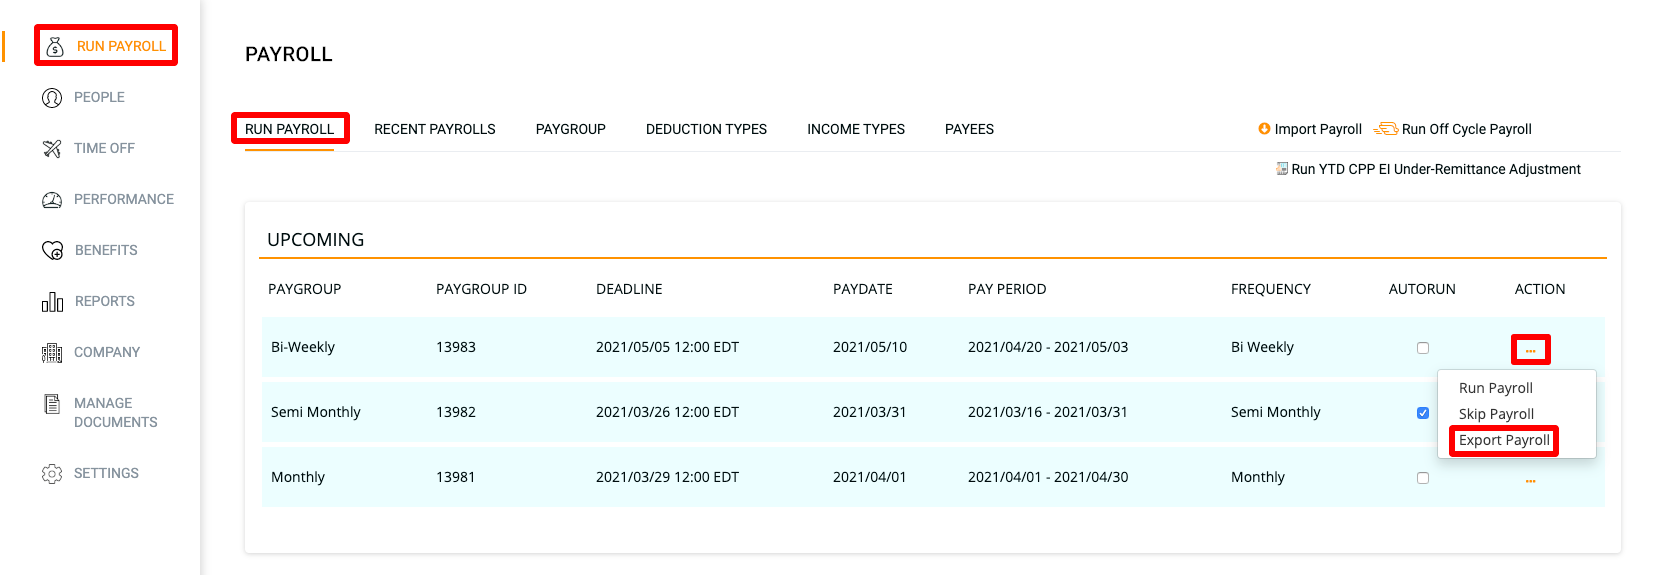The width and height of the screenshot is (1661, 575).
Task: Click the Semi Monthly paygroup name
Action: 316,412
